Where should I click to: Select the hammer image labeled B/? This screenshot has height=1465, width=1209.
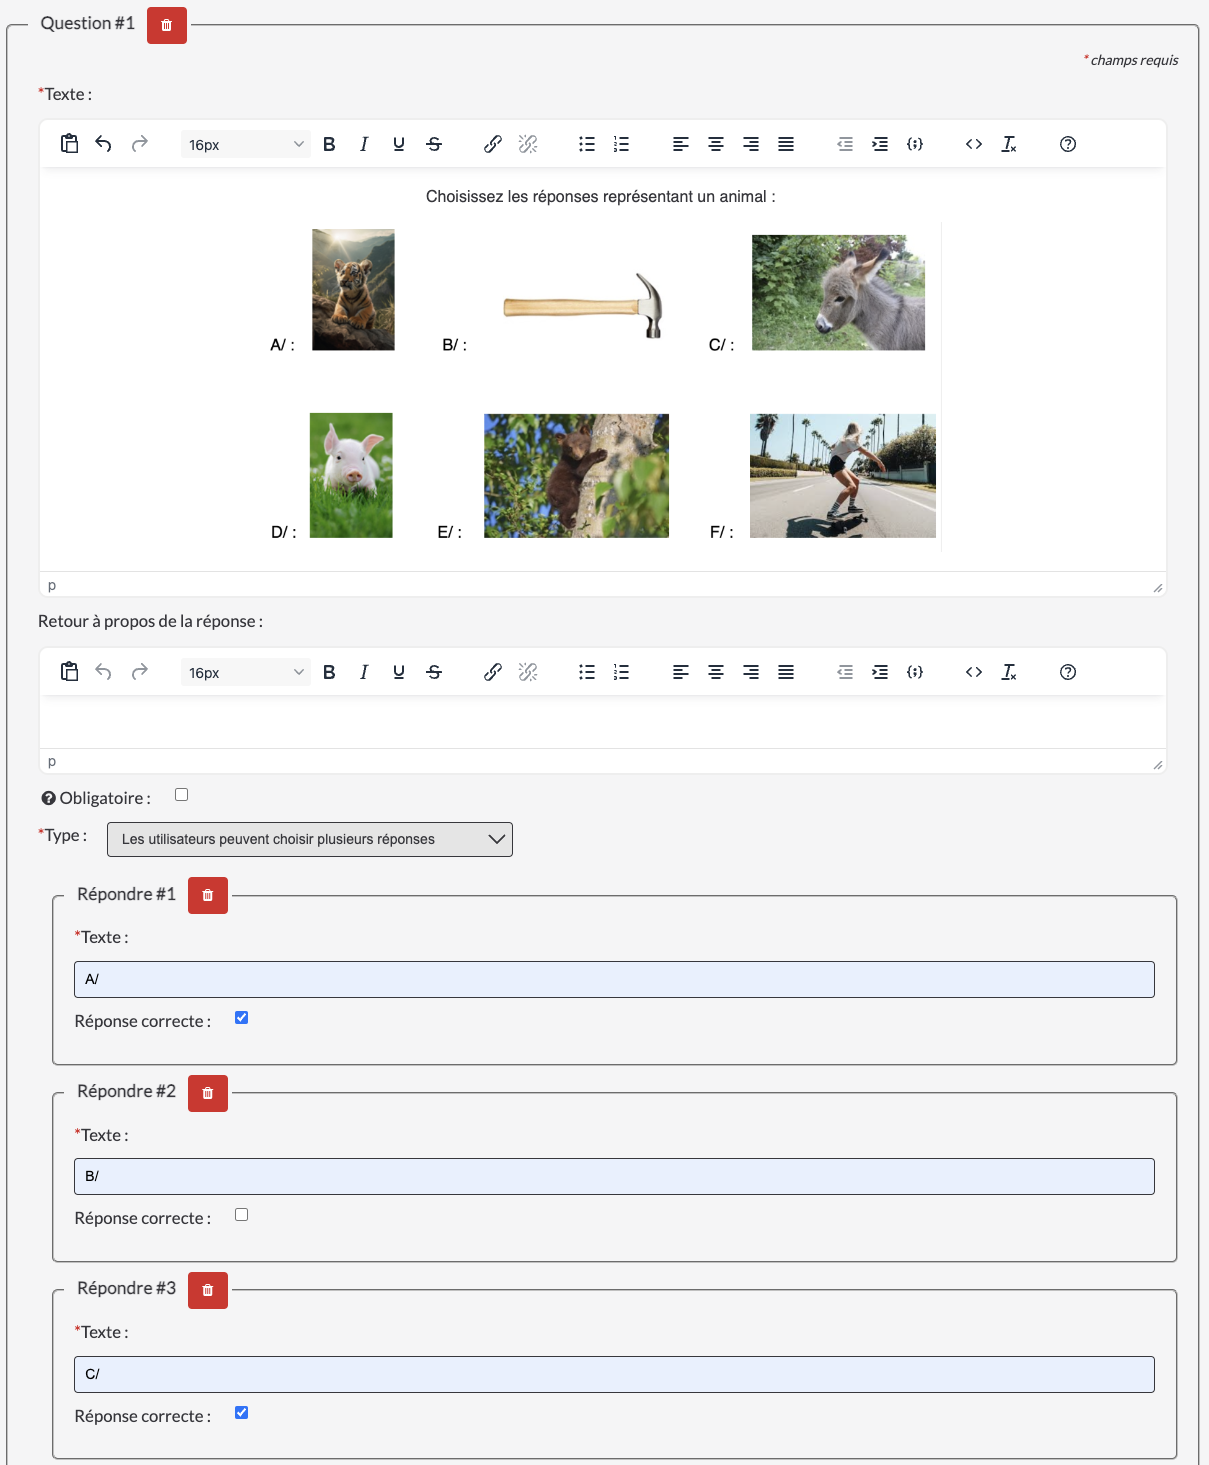tap(584, 306)
